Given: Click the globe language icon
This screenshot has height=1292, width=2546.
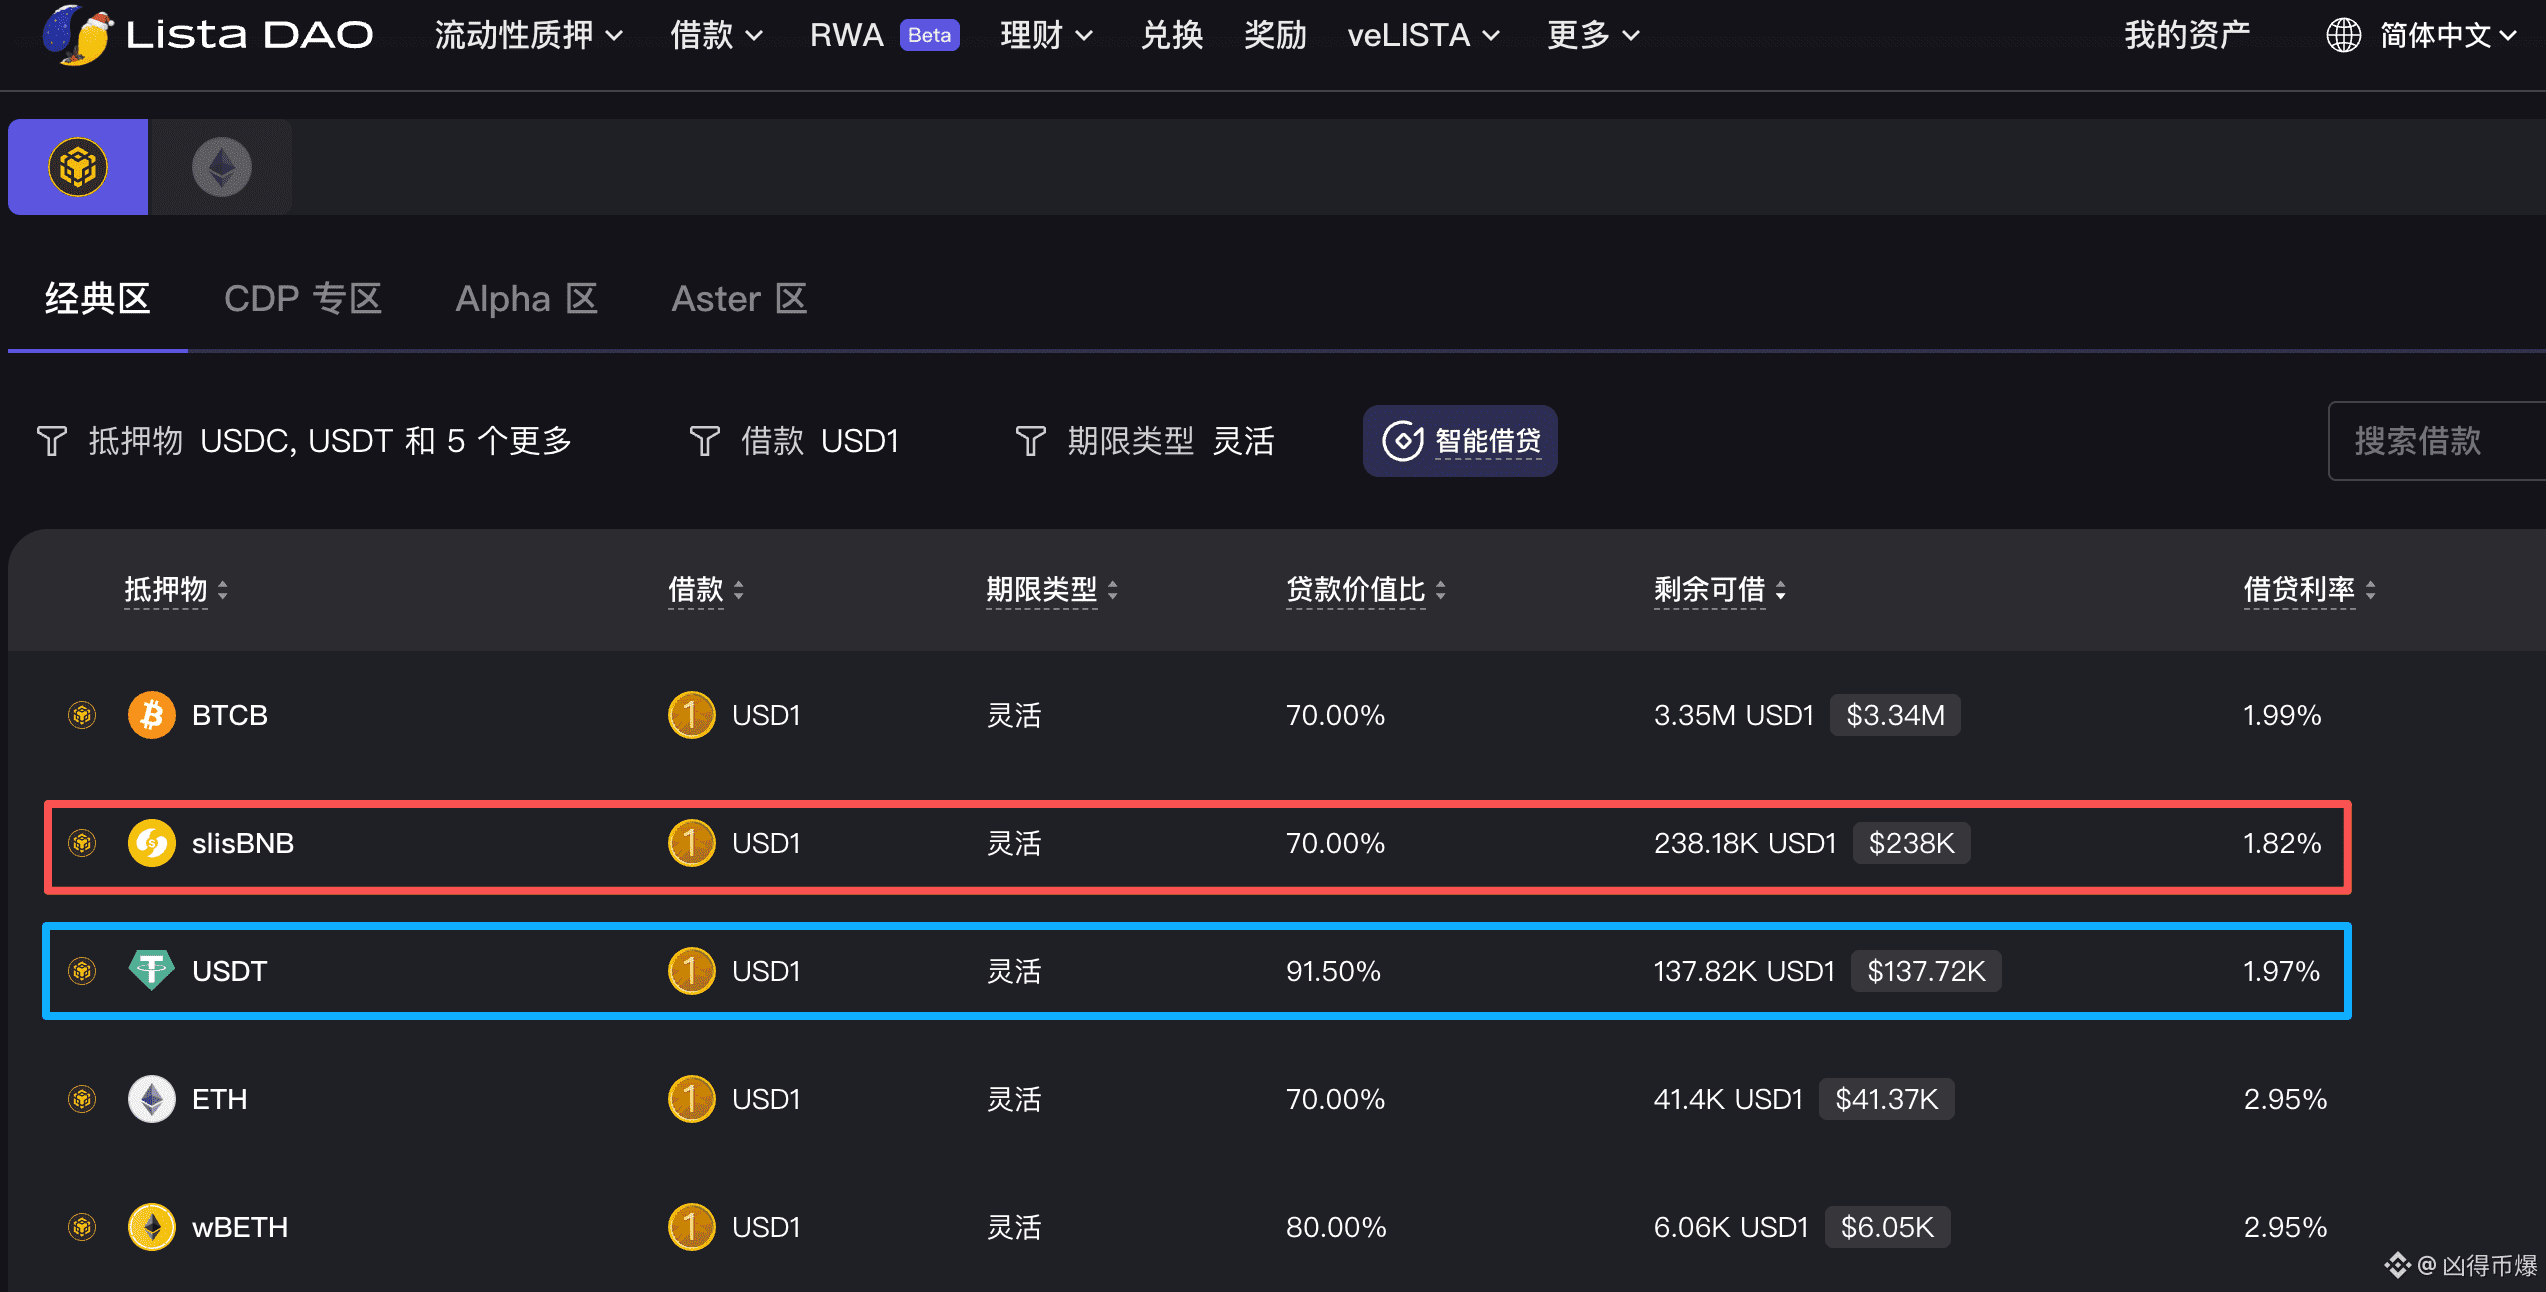Looking at the screenshot, I should (2343, 35).
